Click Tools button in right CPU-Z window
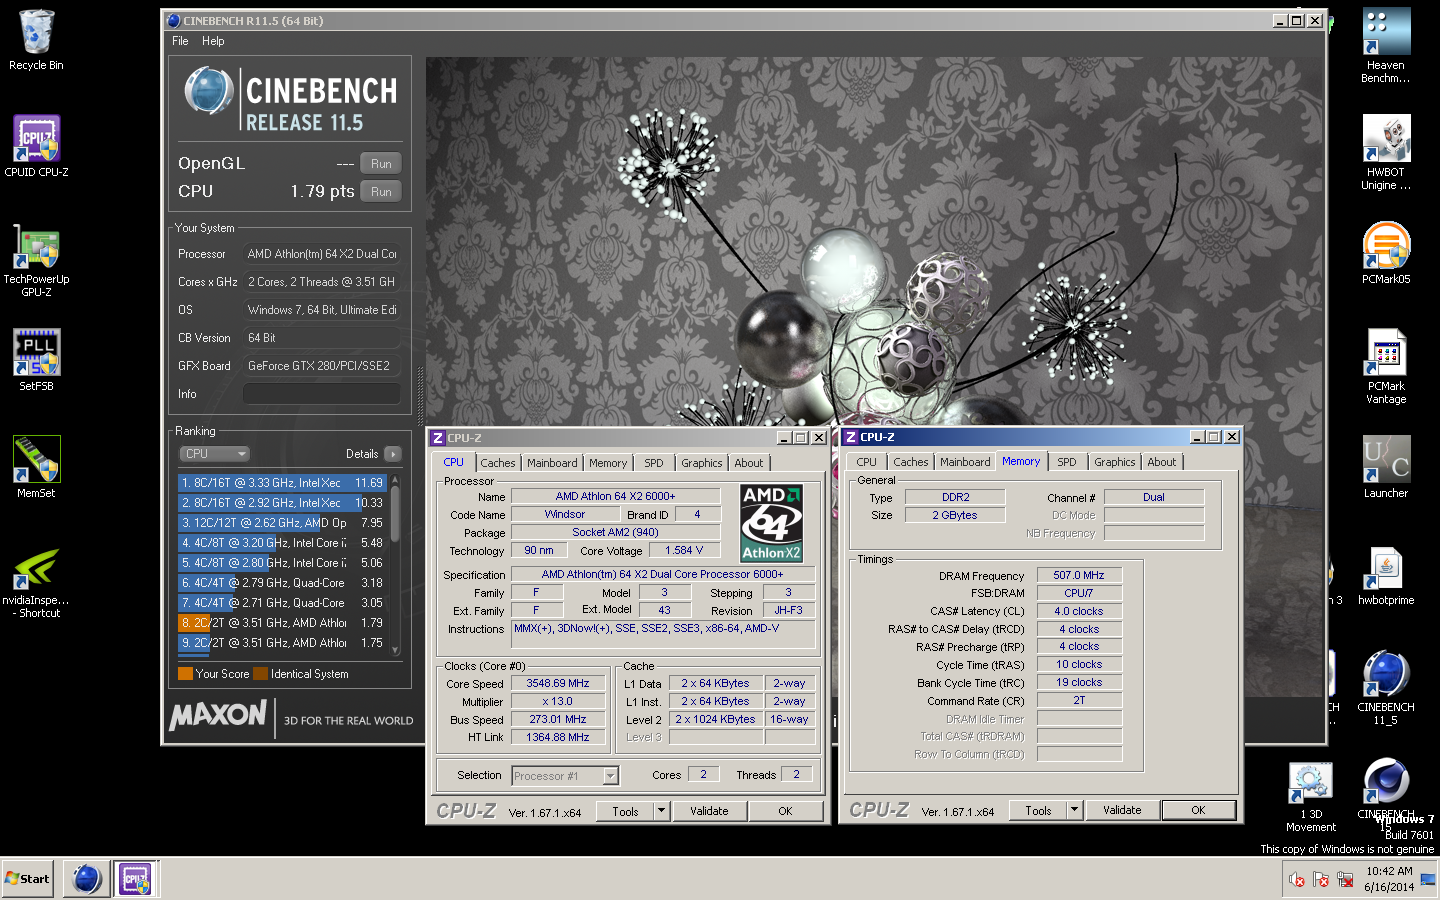The height and width of the screenshot is (900, 1440). pos(1038,811)
